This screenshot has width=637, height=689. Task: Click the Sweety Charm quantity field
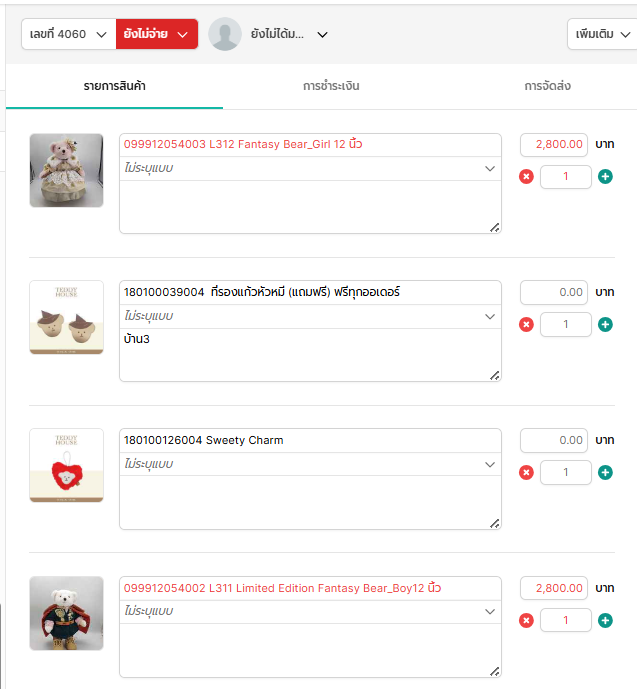566,472
